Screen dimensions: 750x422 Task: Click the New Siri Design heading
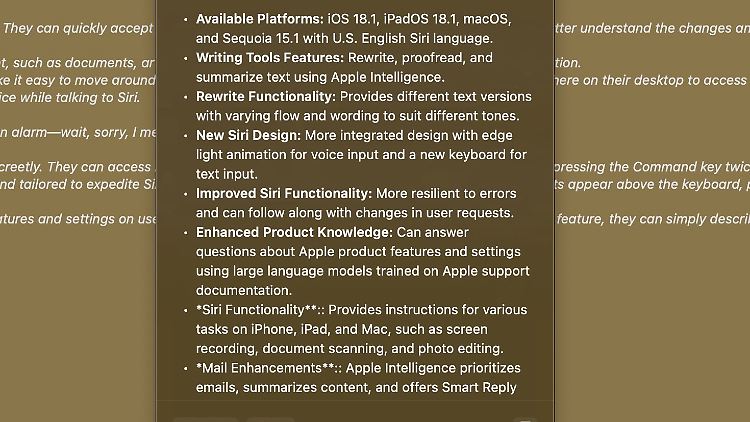[248, 135]
